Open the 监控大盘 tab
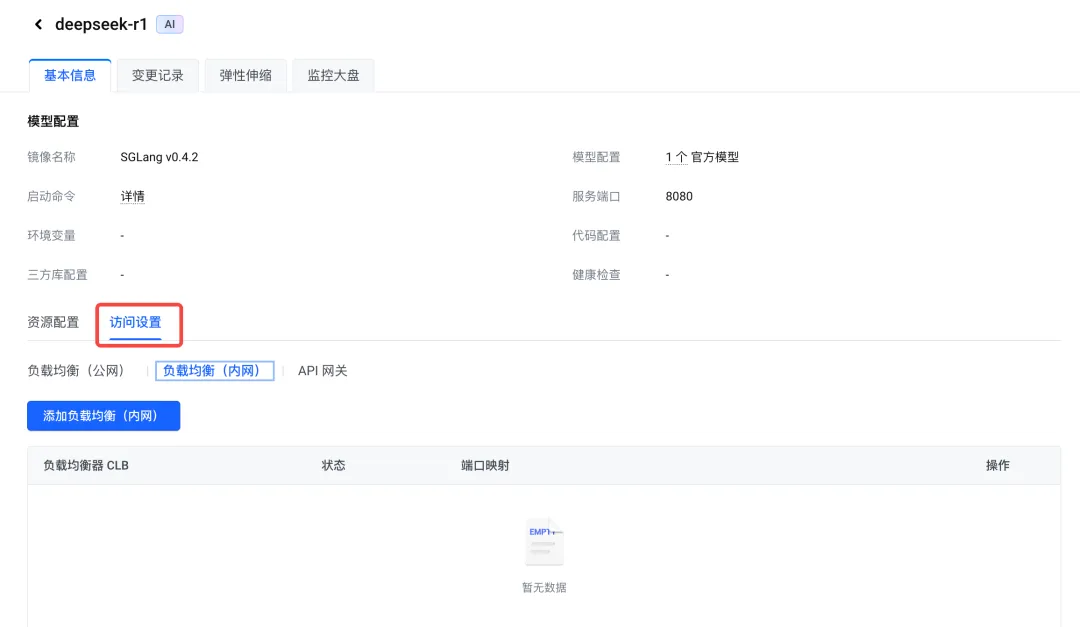This screenshot has width=1080, height=627. 333,76
